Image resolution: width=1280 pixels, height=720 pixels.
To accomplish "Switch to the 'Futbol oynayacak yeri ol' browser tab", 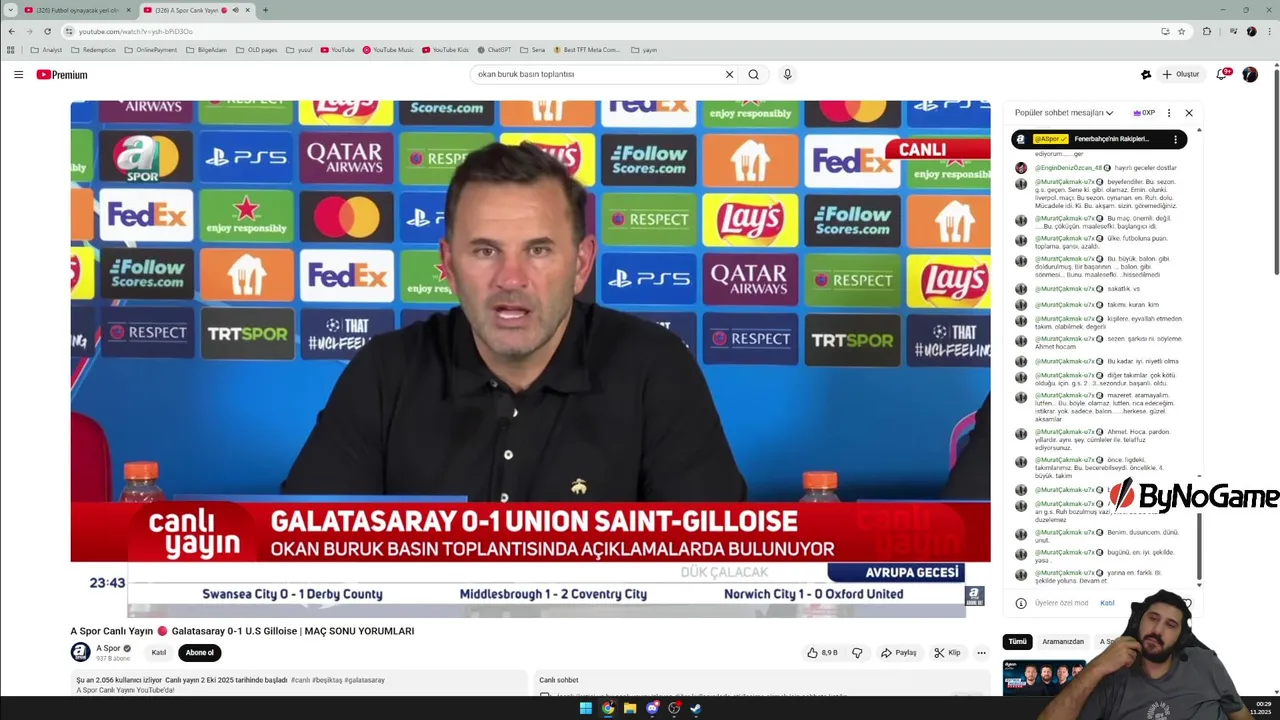I will pyautogui.click(x=76, y=10).
